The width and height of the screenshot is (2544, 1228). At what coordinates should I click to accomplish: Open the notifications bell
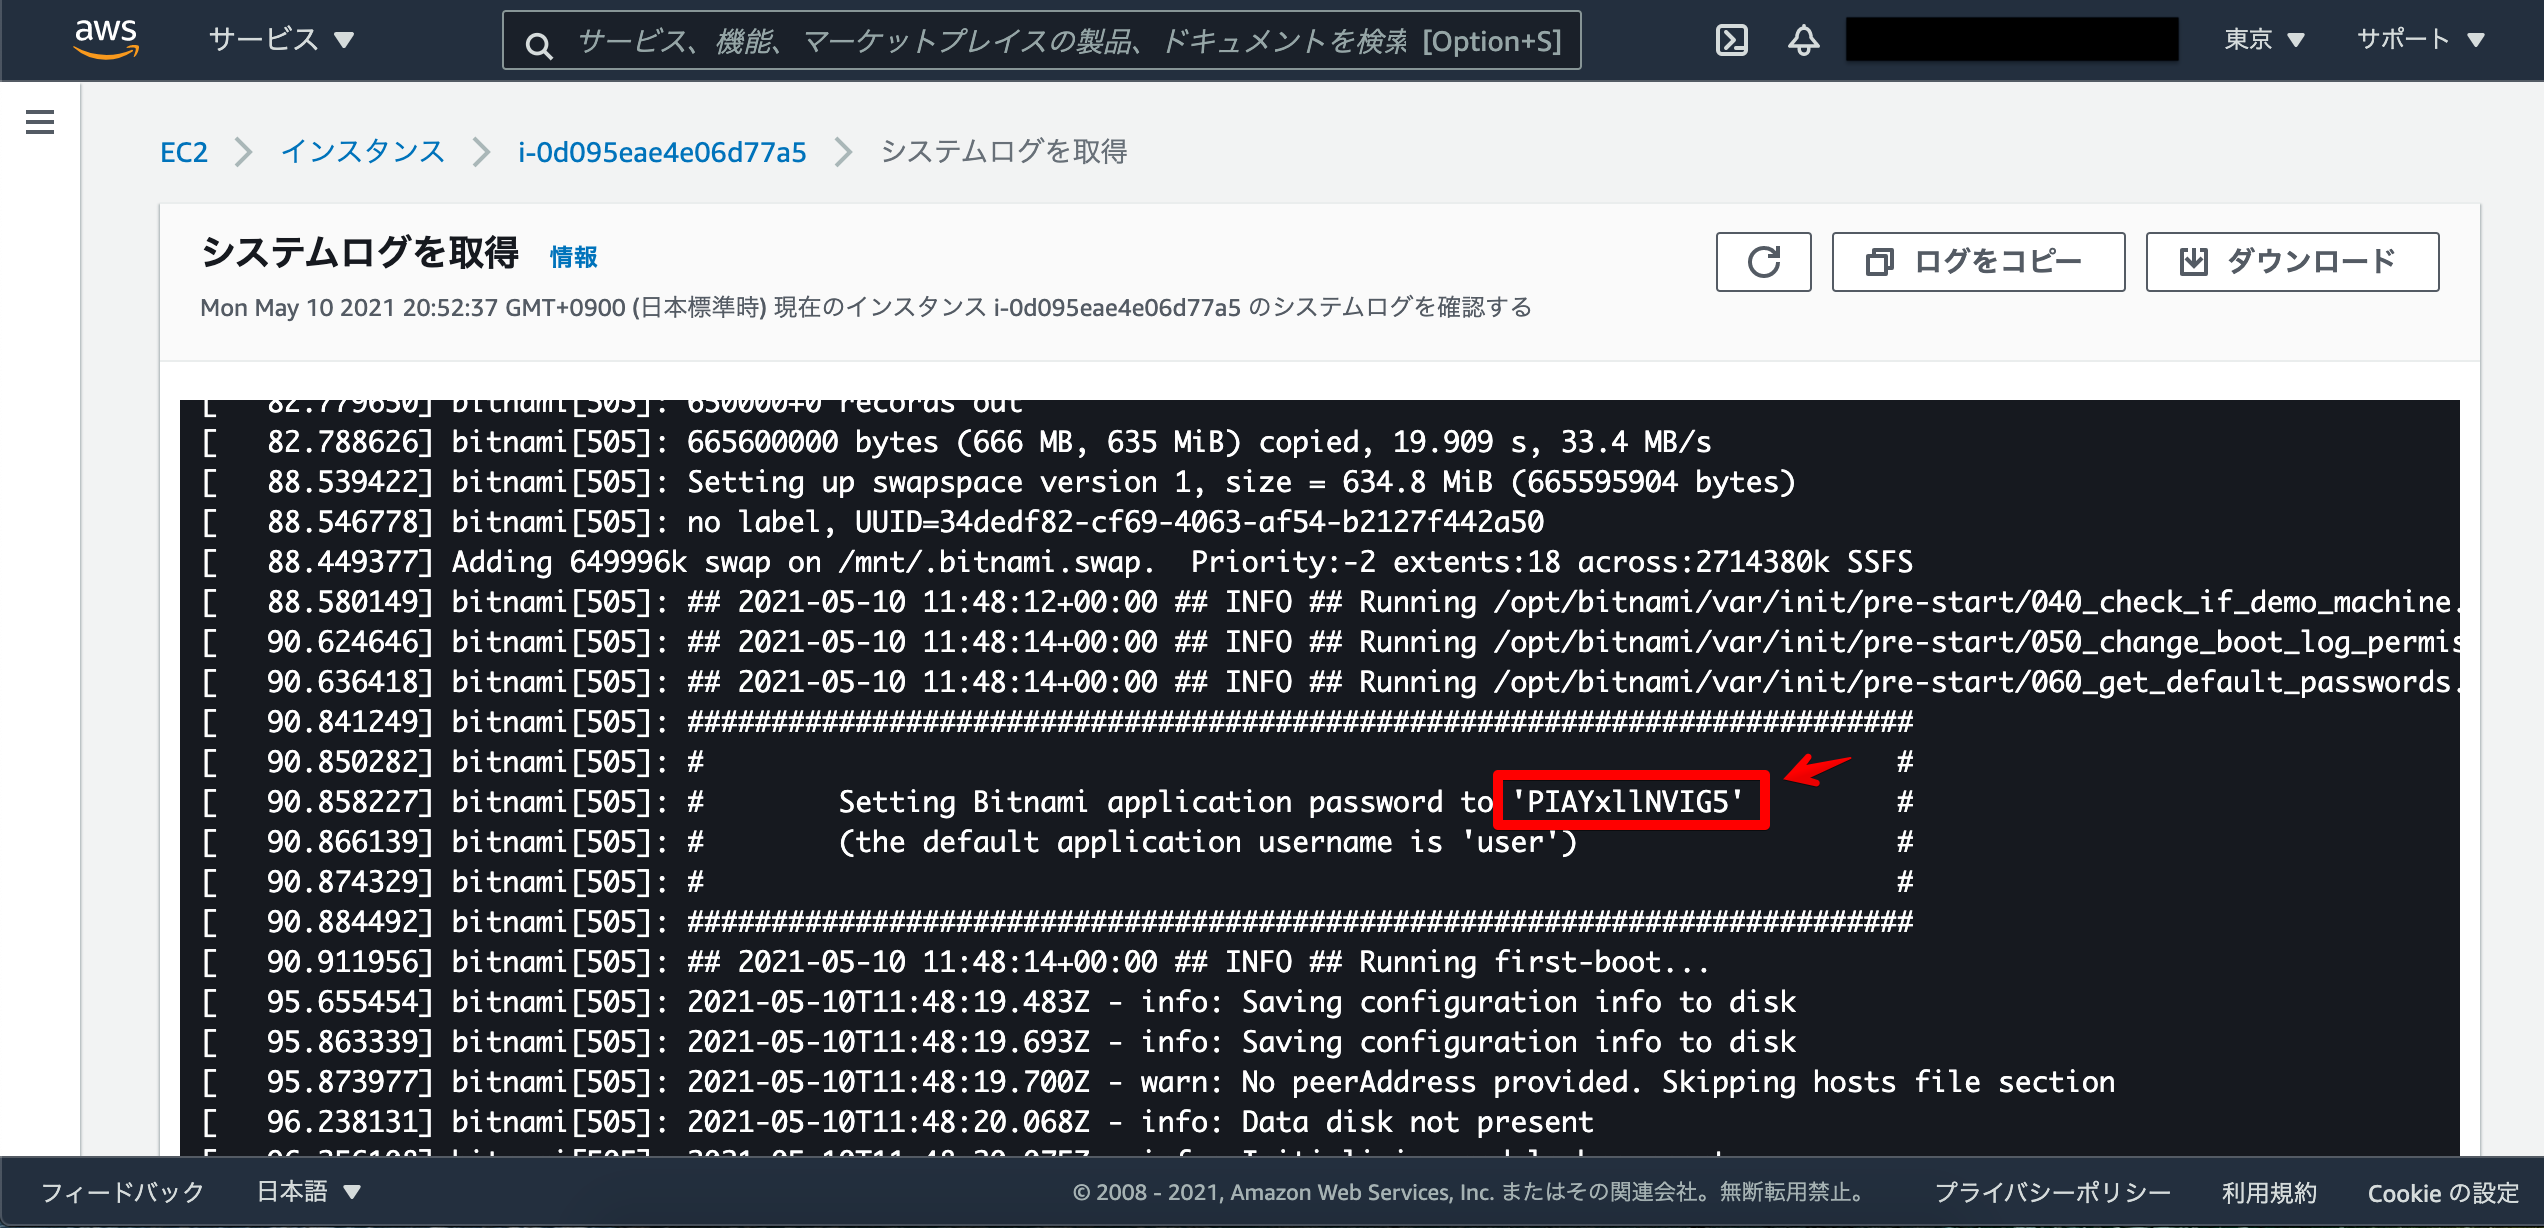click(1803, 40)
